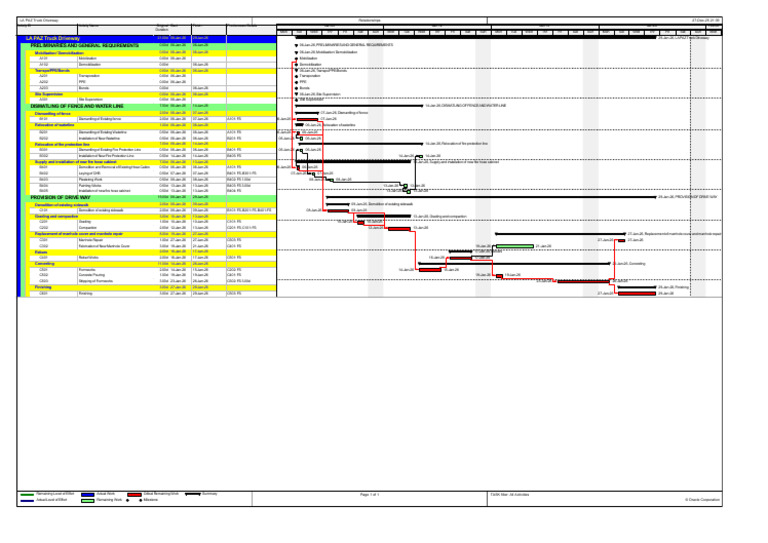Click the Compaction activity name cell
The height and width of the screenshot is (543, 768).
[x=88, y=228]
